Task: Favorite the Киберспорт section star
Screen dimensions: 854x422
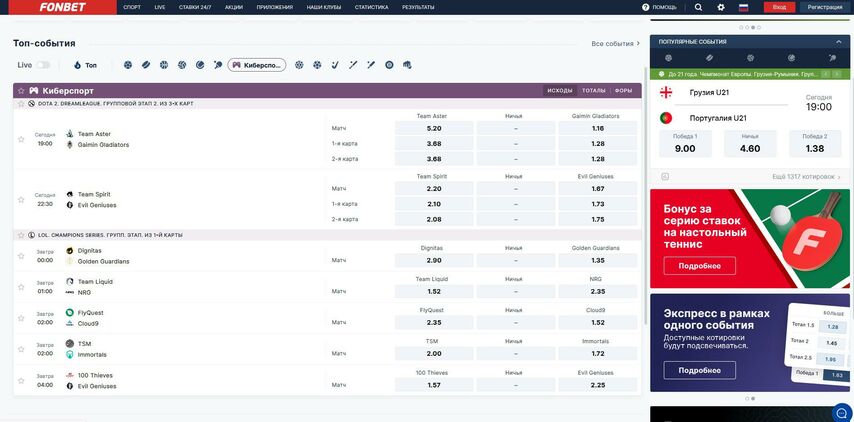Action: [21, 91]
